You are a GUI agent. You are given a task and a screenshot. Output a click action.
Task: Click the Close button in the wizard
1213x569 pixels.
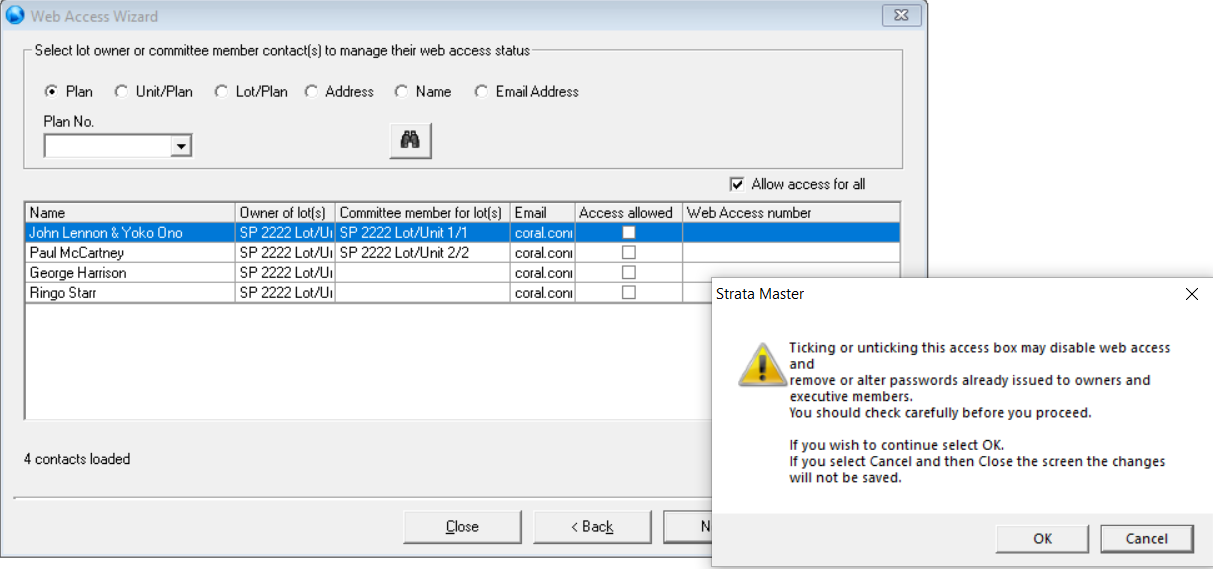(462, 527)
